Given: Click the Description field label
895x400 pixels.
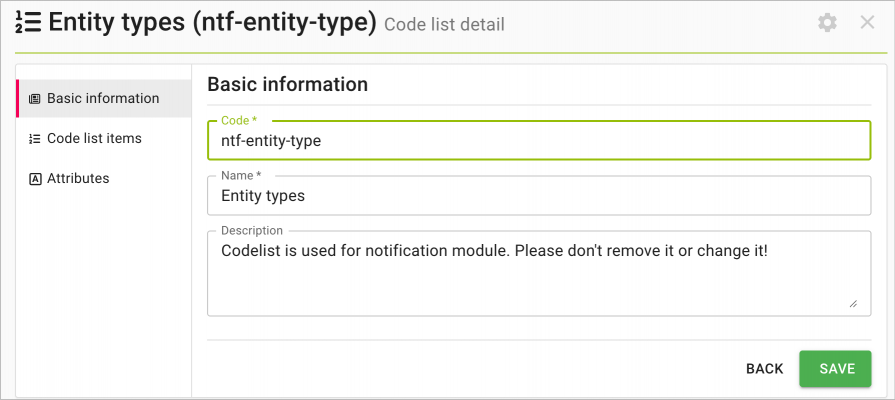Looking at the screenshot, I should [252, 231].
